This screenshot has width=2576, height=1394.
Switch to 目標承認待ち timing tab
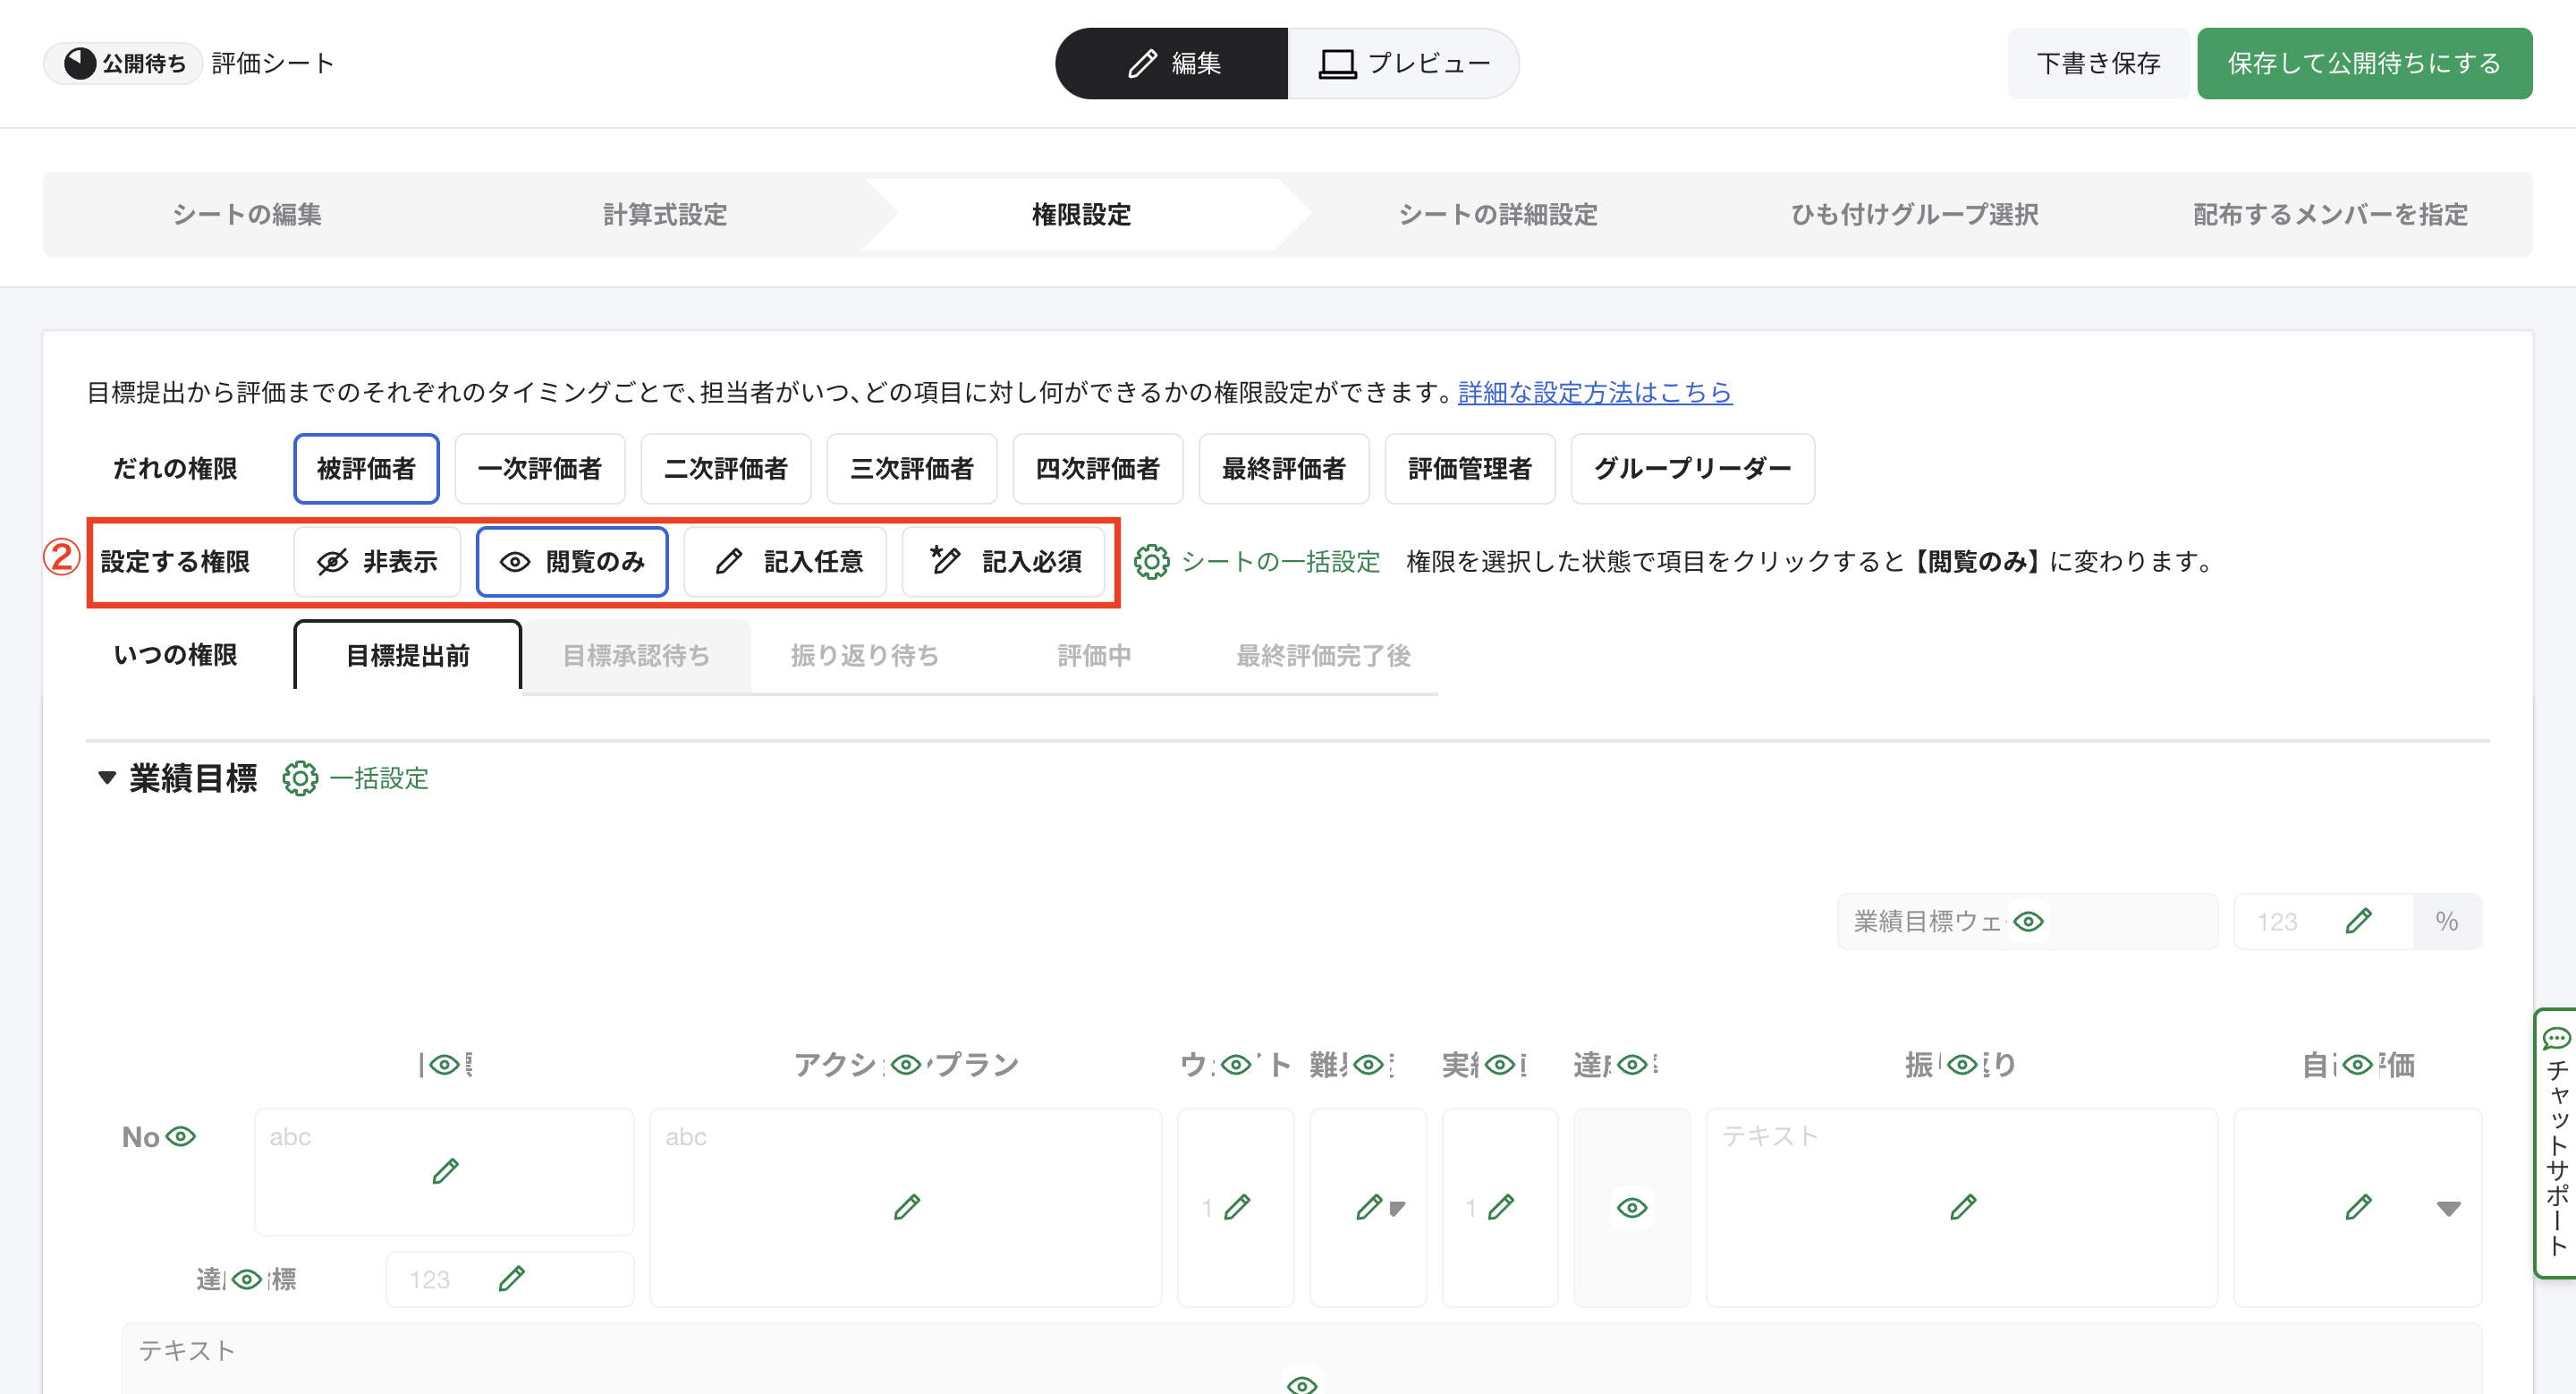coord(636,656)
